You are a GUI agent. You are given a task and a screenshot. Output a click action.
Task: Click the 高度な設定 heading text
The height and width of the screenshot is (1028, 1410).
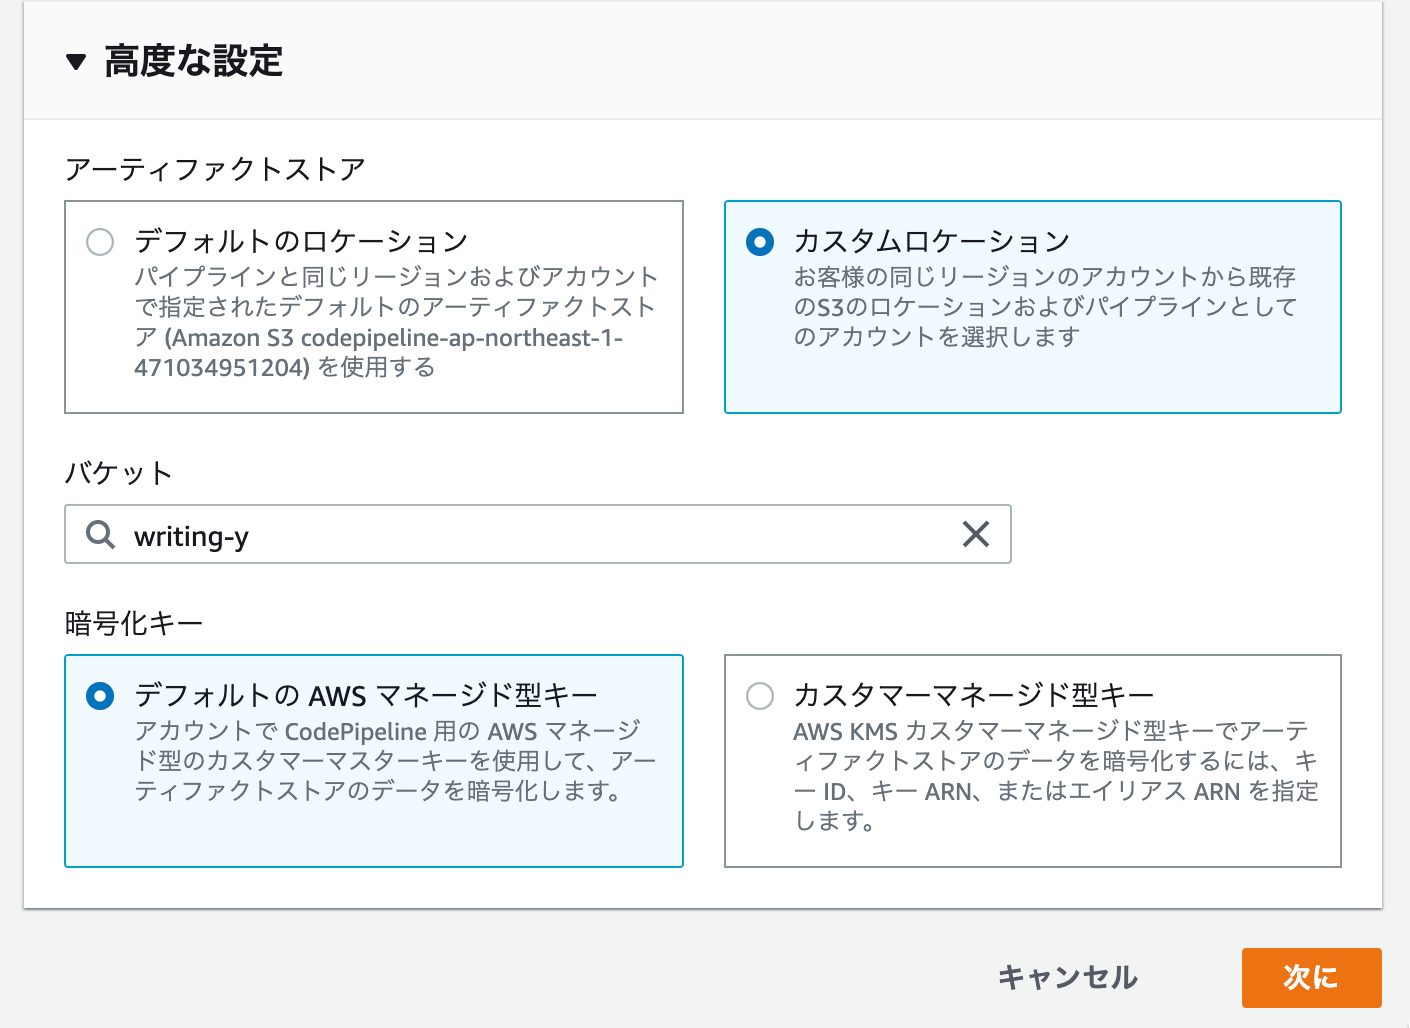coord(193,62)
